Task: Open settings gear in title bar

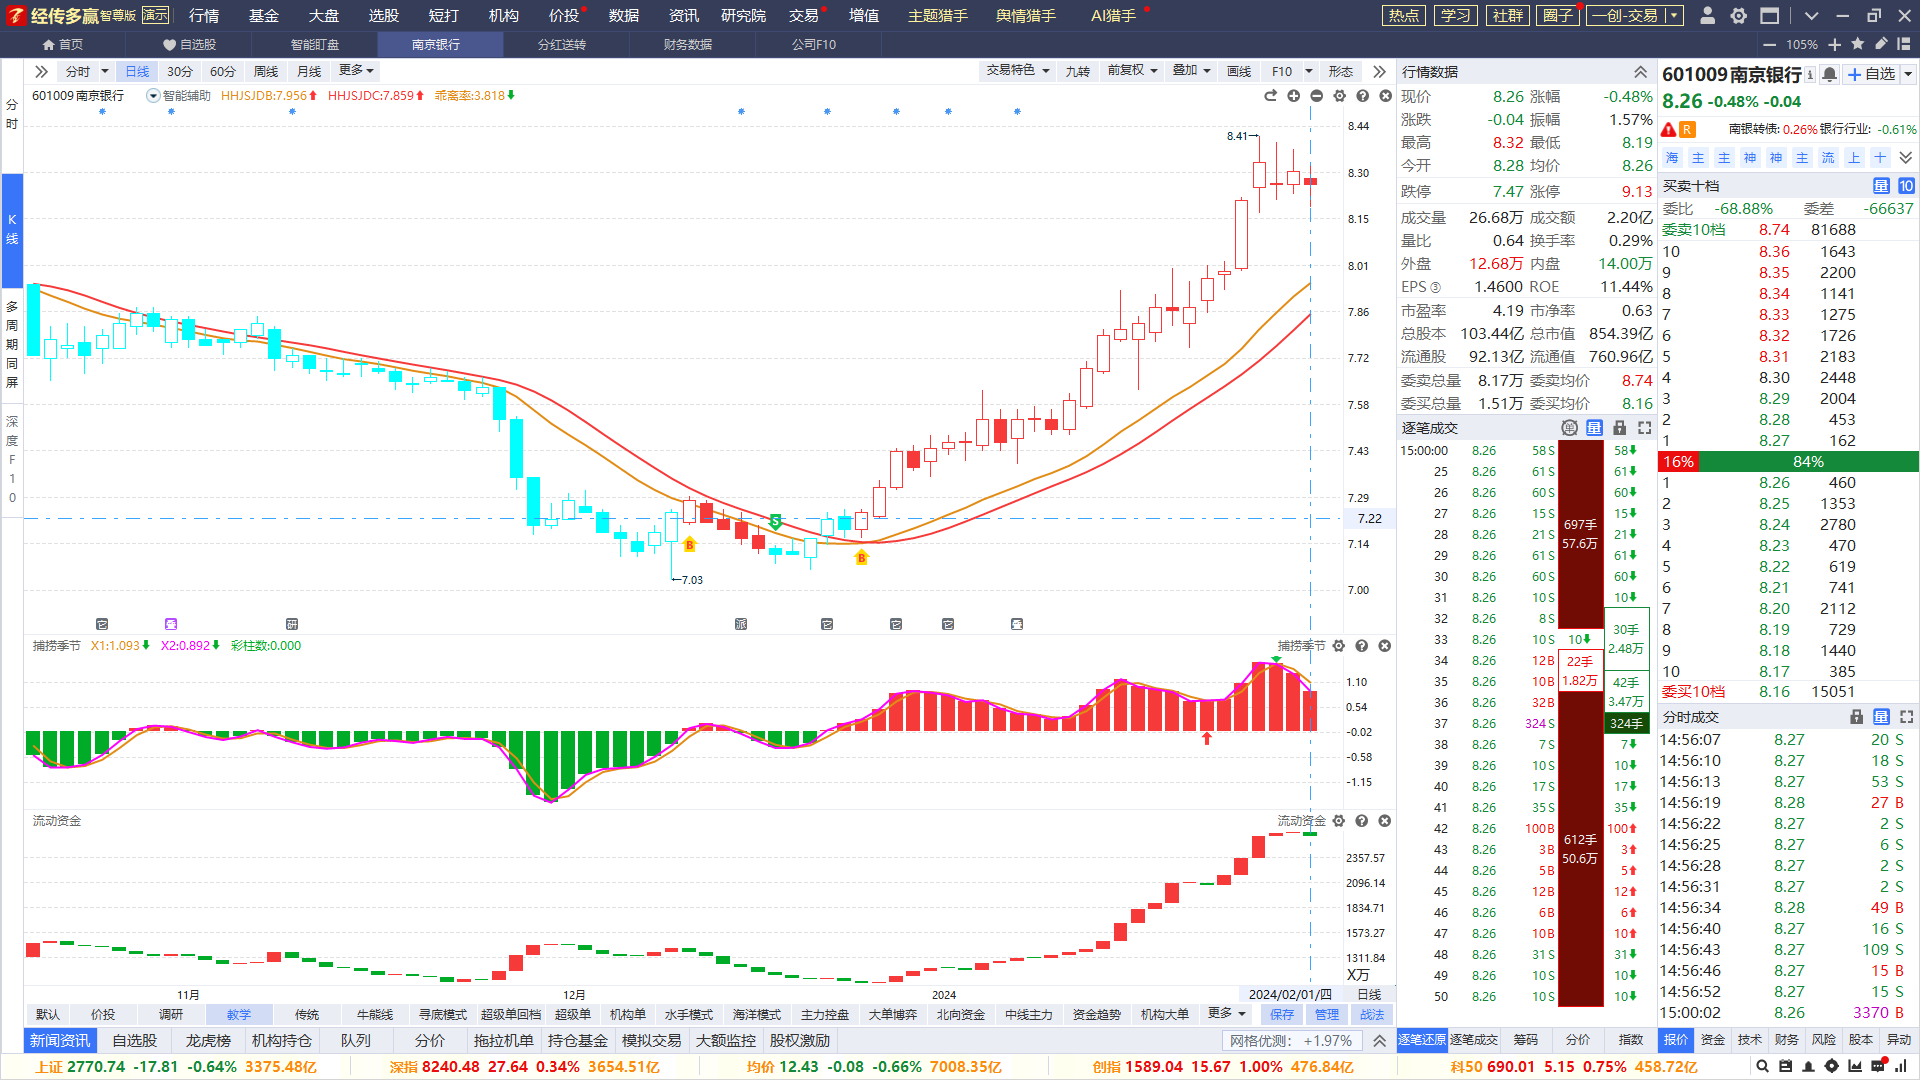Action: point(1739,16)
